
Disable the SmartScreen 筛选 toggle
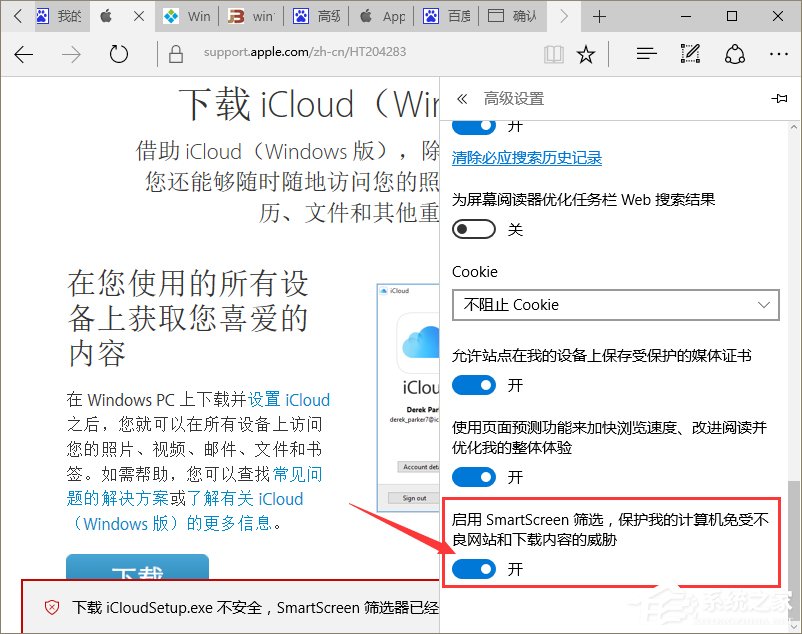click(473, 567)
